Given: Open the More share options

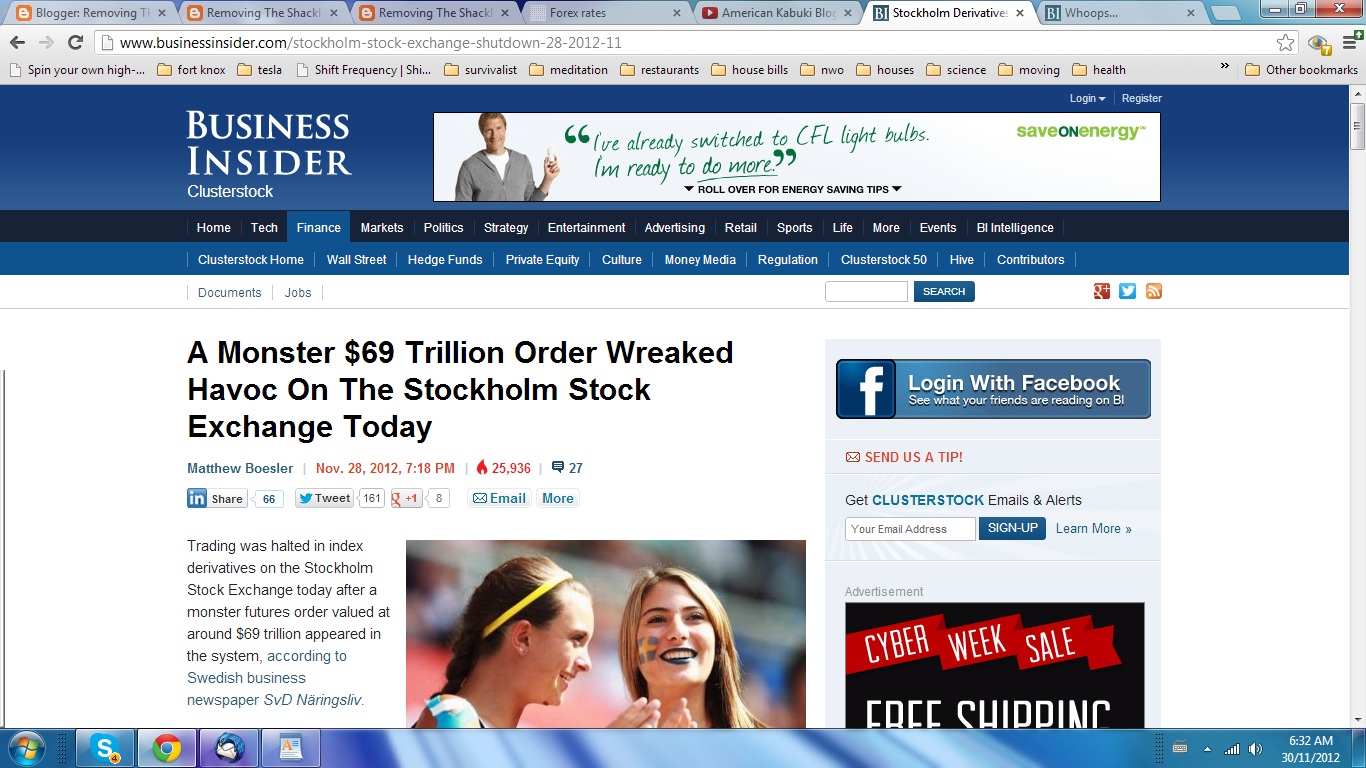Looking at the screenshot, I should pos(558,498).
